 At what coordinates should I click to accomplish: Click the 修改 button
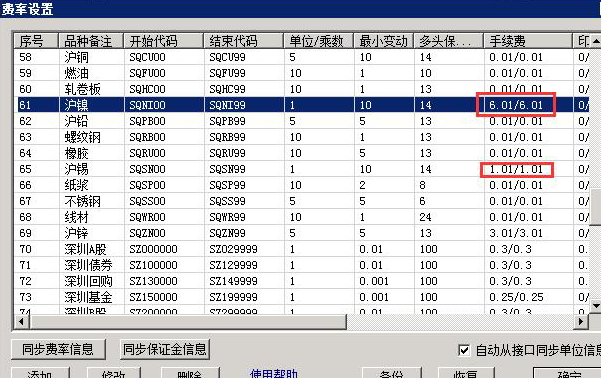point(114,373)
